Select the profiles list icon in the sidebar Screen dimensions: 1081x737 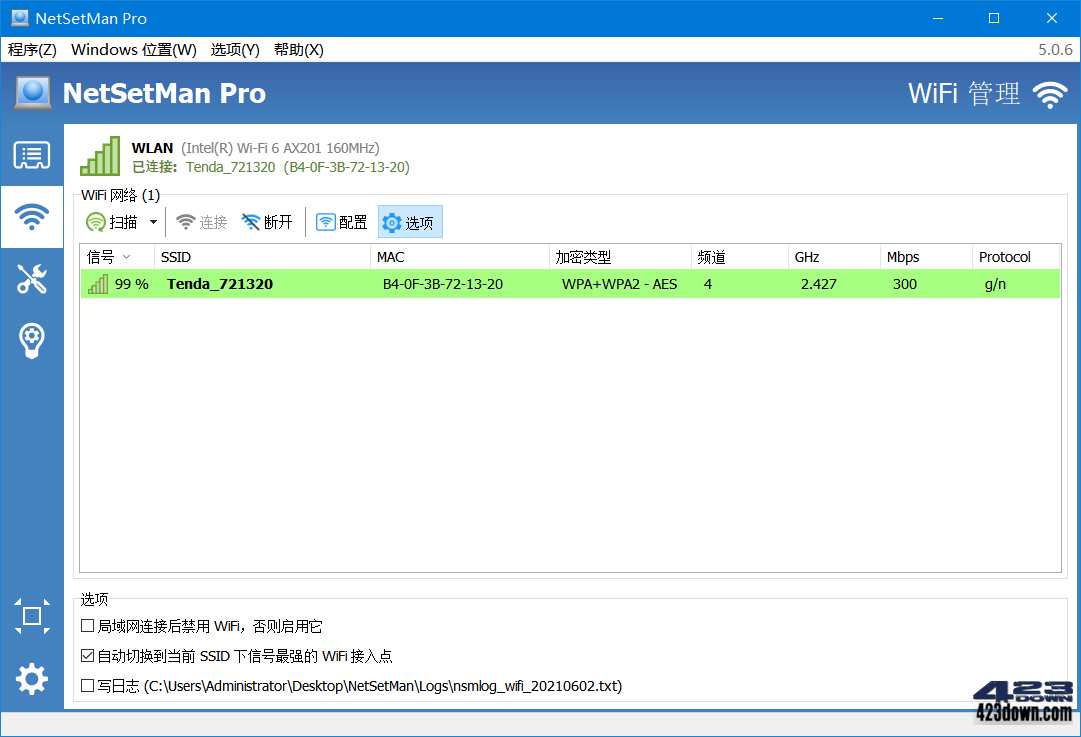[x=31, y=155]
